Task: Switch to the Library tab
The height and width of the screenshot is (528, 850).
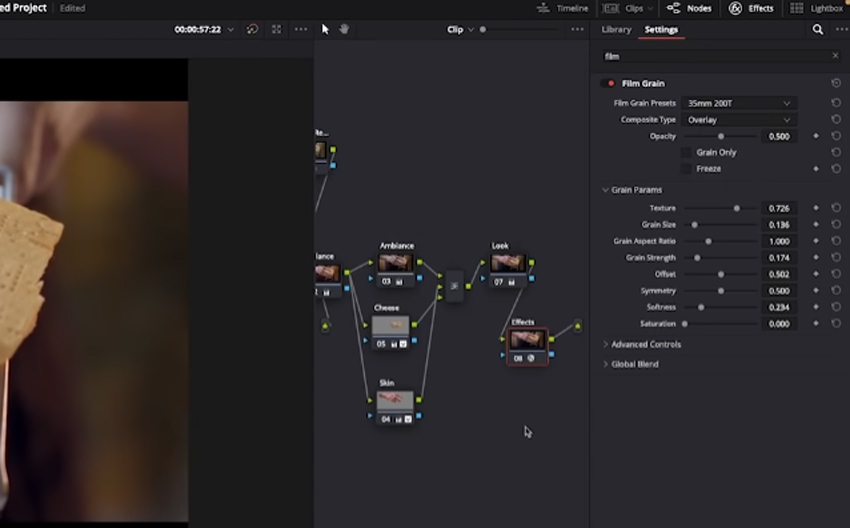Action: (616, 29)
